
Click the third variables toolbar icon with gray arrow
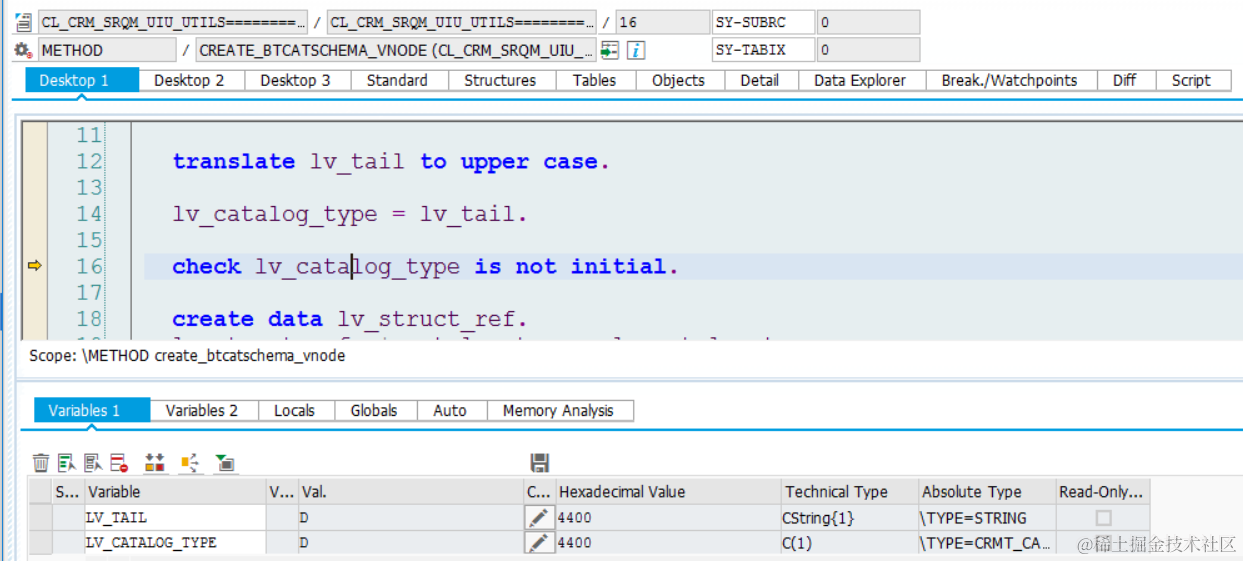(x=93, y=462)
